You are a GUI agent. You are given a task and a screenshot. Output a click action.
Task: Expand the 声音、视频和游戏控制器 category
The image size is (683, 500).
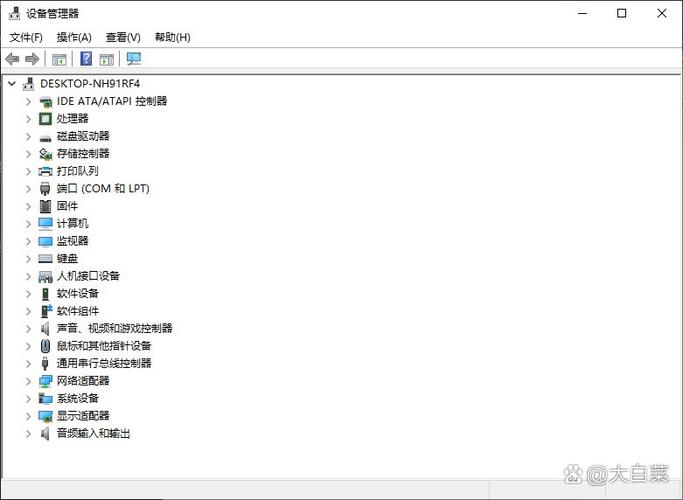point(29,328)
